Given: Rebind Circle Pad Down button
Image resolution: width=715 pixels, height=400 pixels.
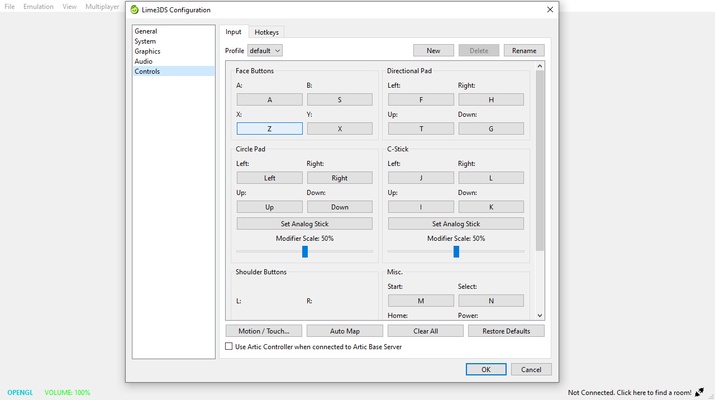Looking at the screenshot, I should click(x=340, y=207).
